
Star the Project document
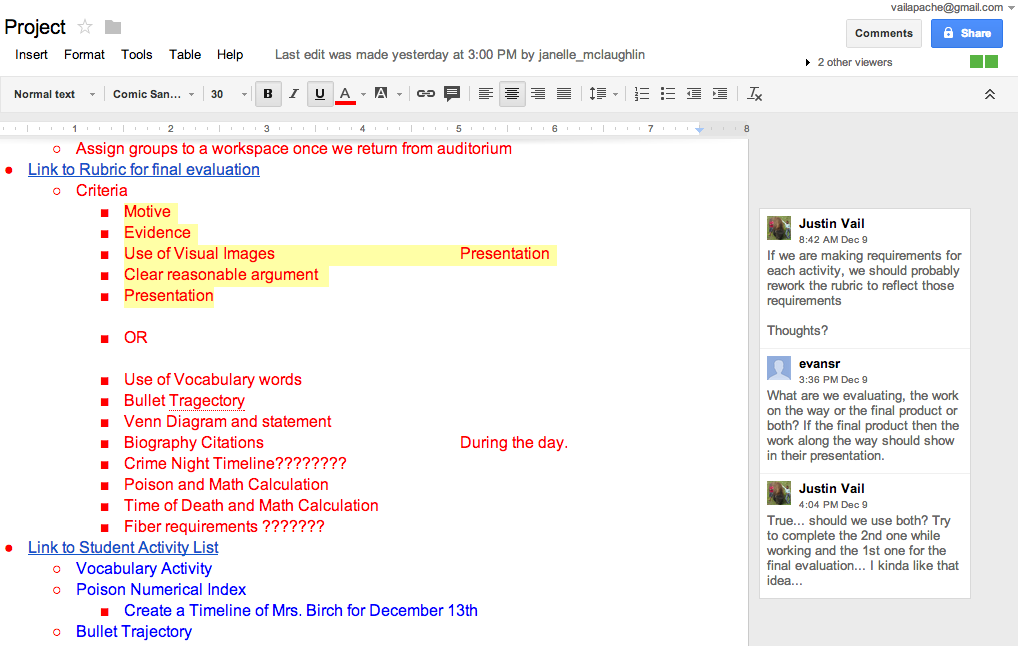click(84, 27)
